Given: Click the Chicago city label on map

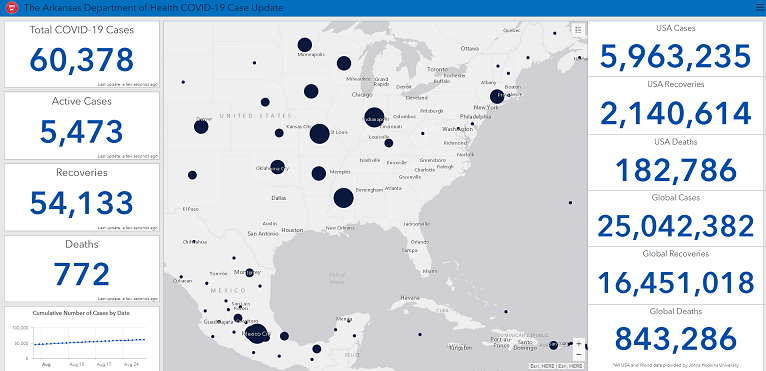Looking at the screenshot, I should pos(362,95).
